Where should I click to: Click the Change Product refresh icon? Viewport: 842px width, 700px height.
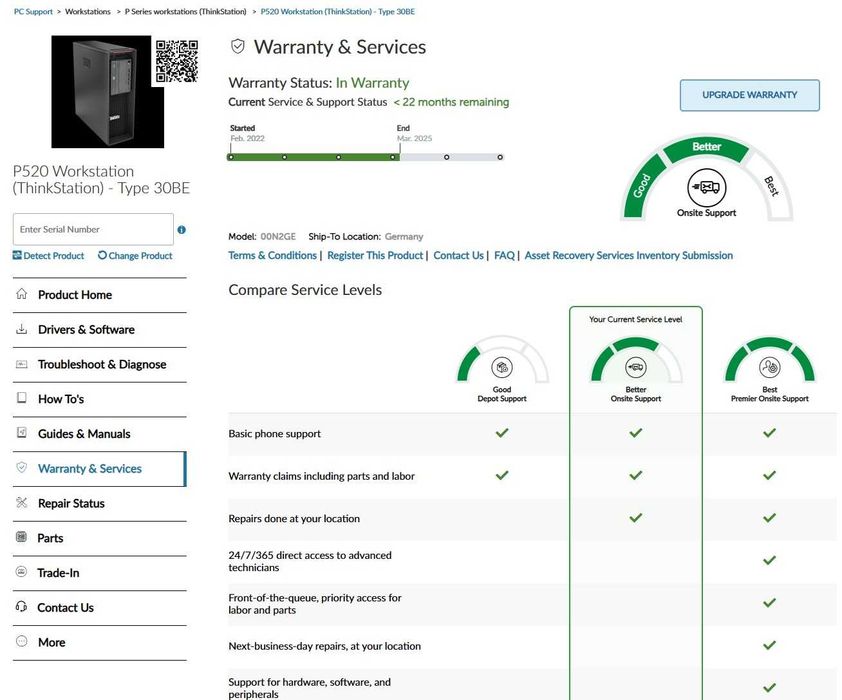point(102,255)
